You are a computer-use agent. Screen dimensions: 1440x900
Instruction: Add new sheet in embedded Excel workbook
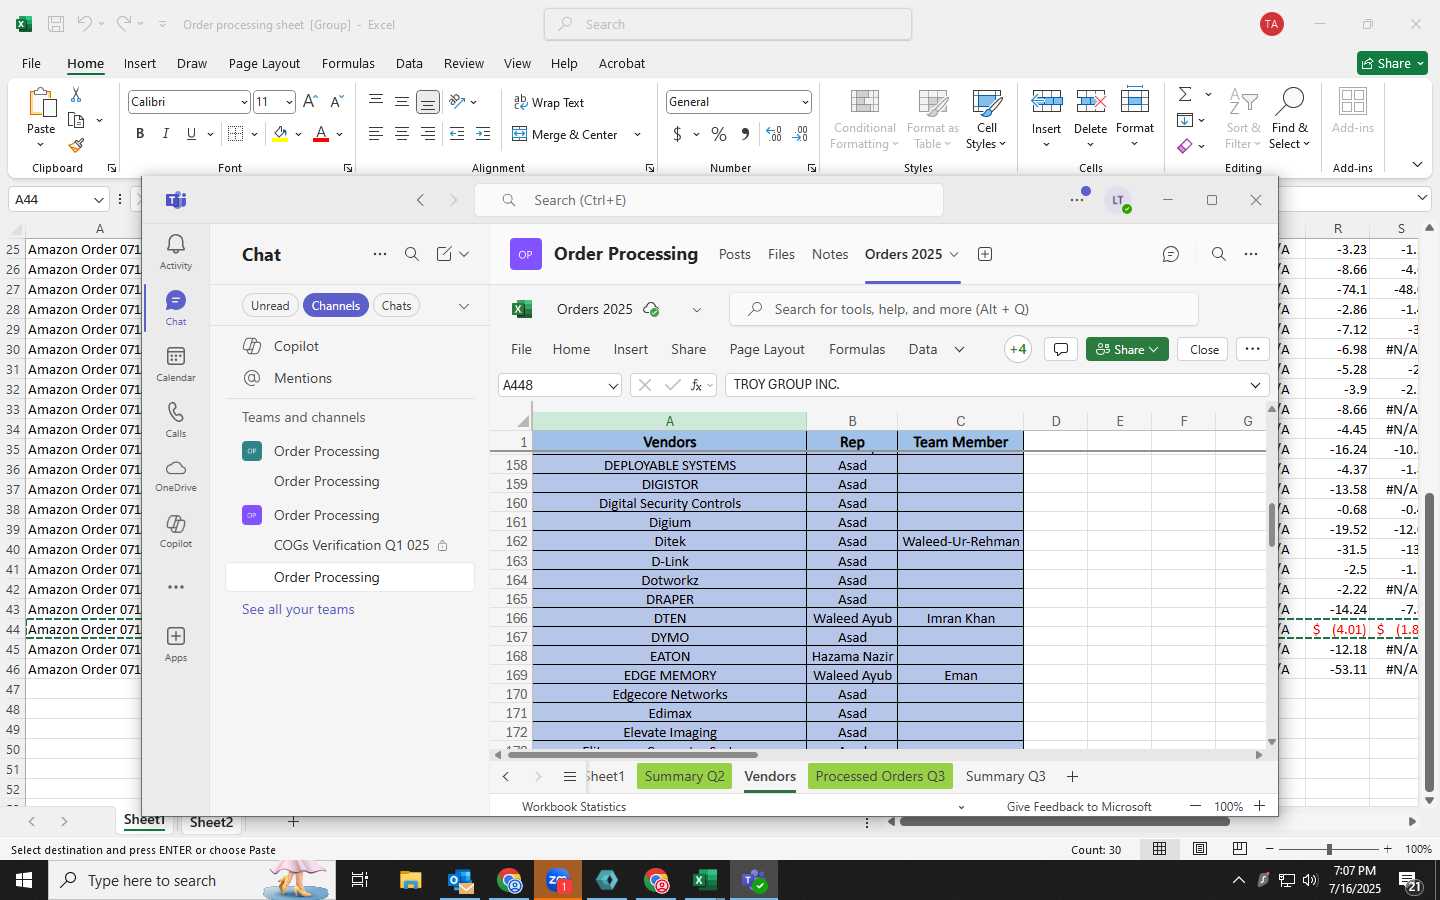1072,777
